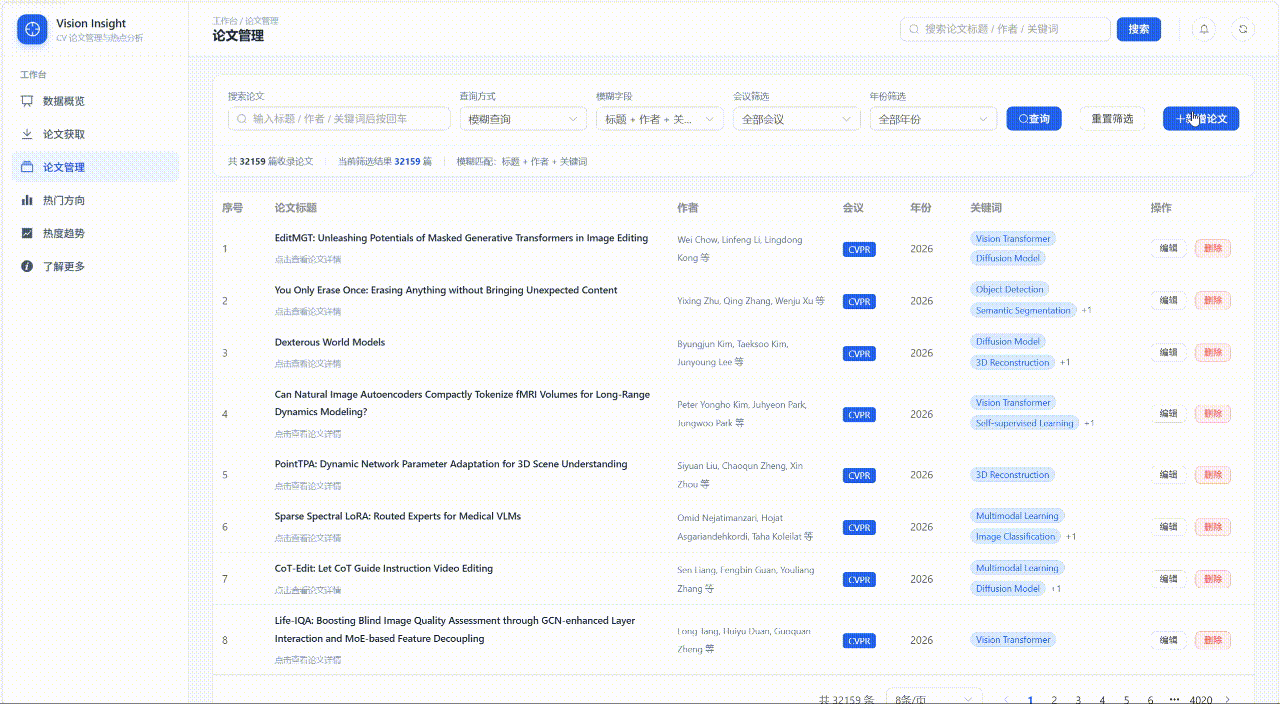
Task: Click the 工作台 breadcrumb link
Action: [x=226, y=20]
